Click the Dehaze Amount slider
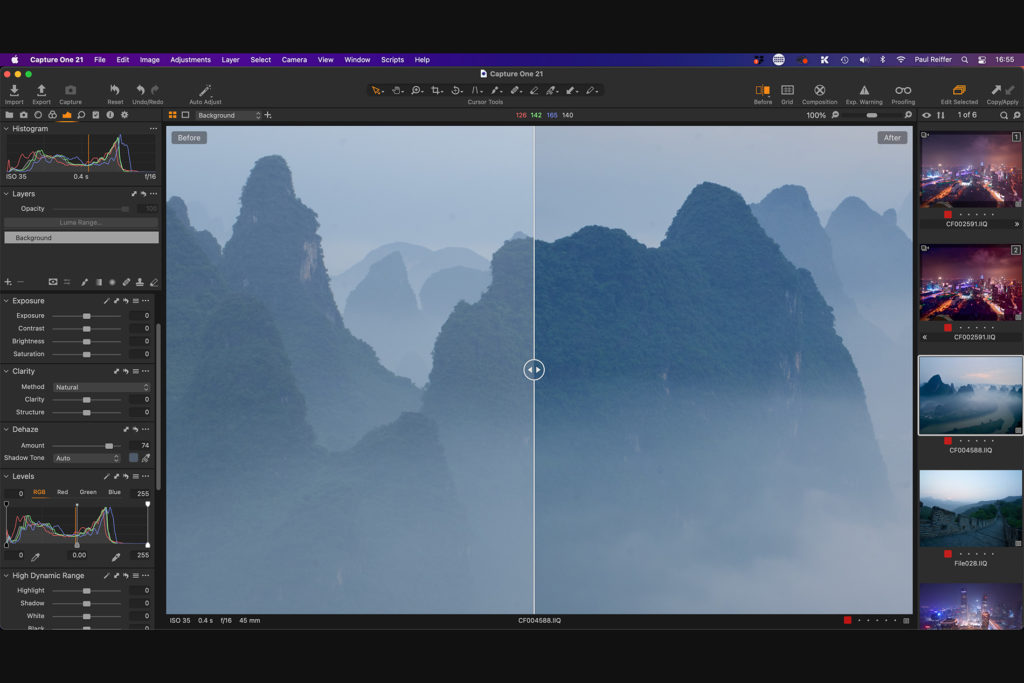This screenshot has height=683, width=1024. pos(87,445)
